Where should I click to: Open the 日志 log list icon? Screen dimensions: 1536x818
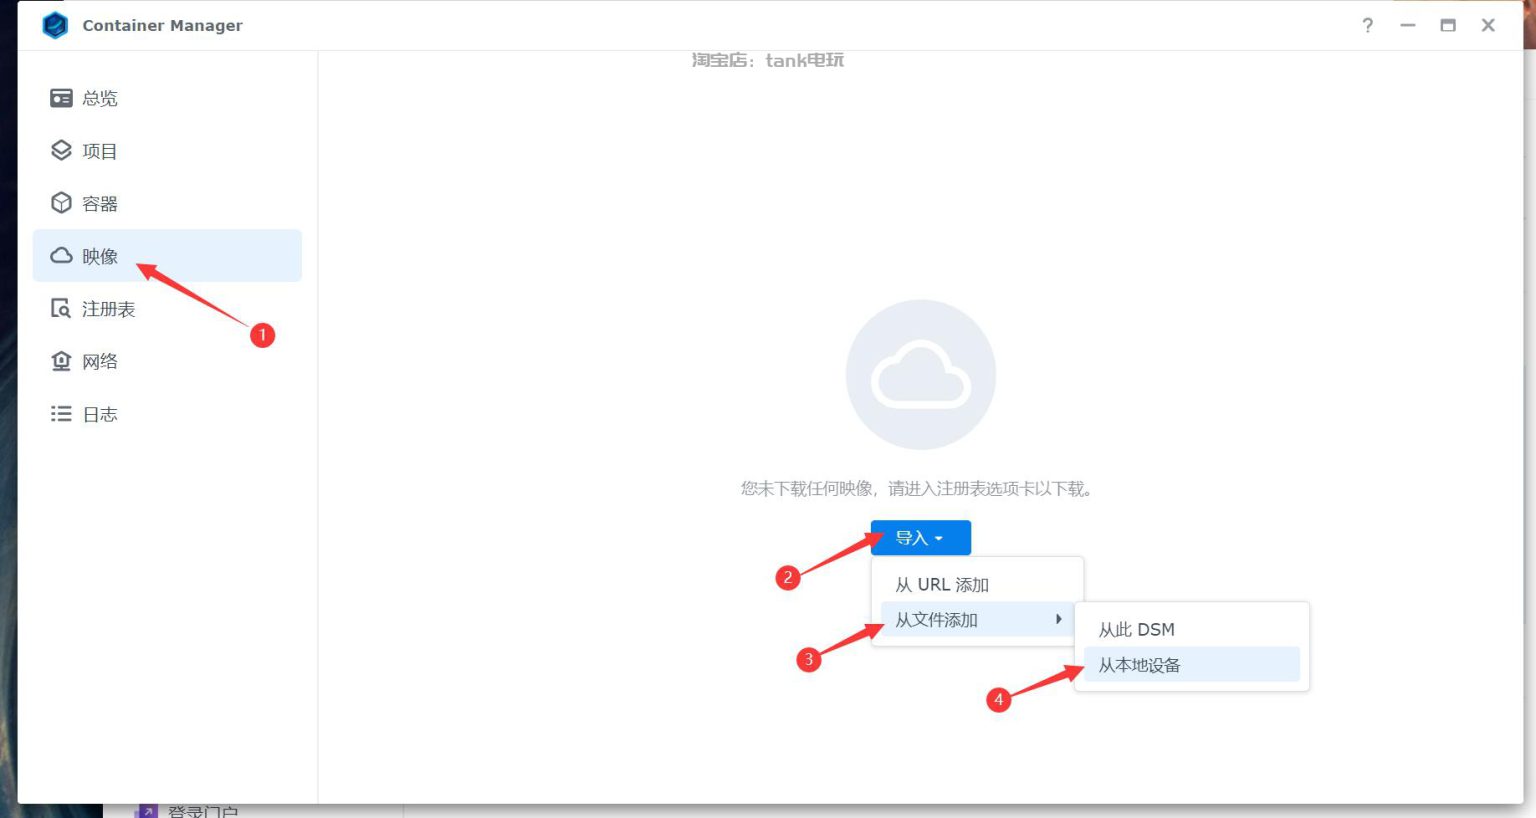click(x=61, y=414)
